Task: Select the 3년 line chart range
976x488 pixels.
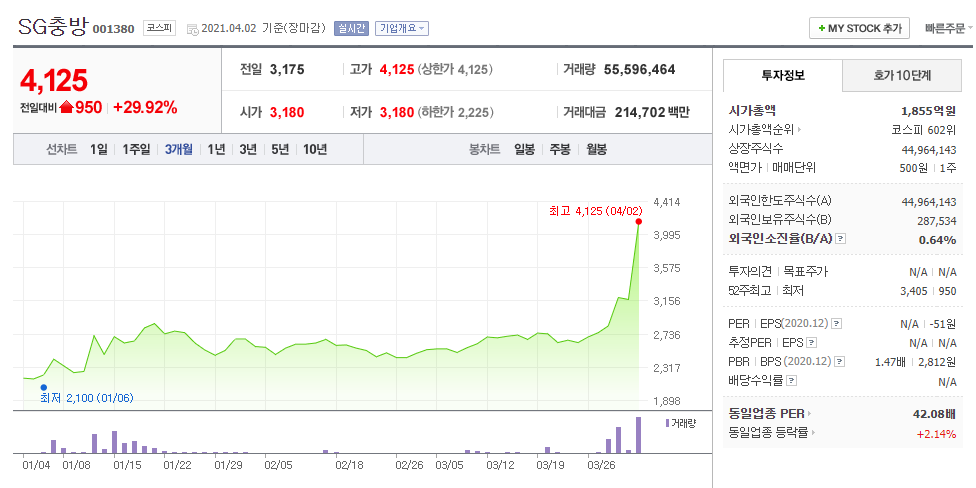Action: click(248, 149)
